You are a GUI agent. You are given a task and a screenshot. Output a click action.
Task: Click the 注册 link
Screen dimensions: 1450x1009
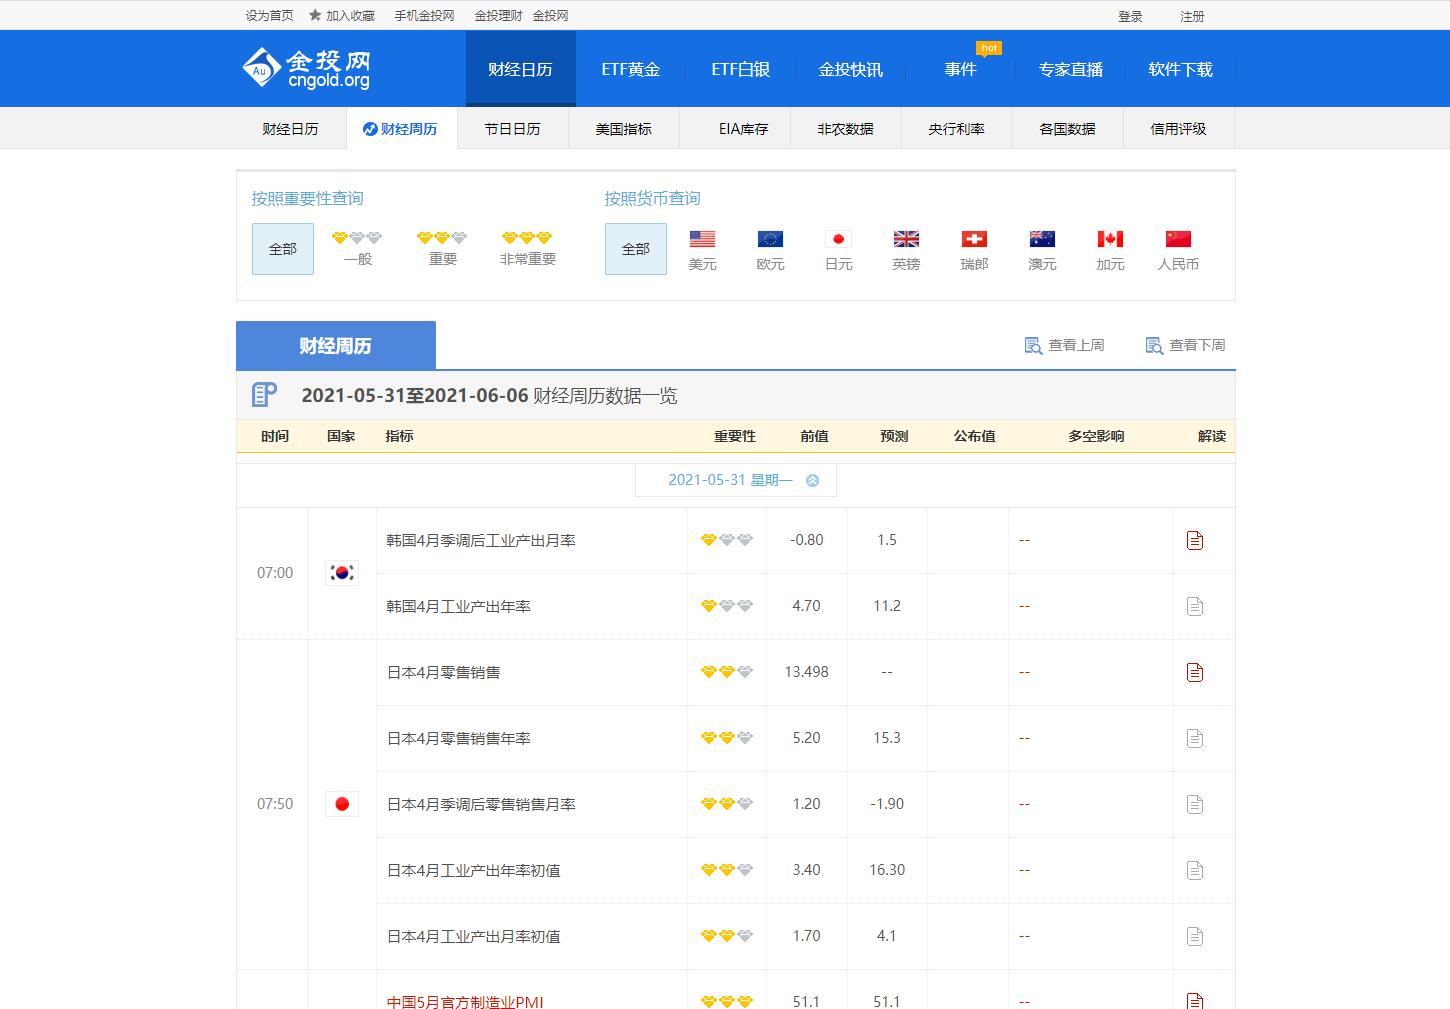[x=1192, y=15]
